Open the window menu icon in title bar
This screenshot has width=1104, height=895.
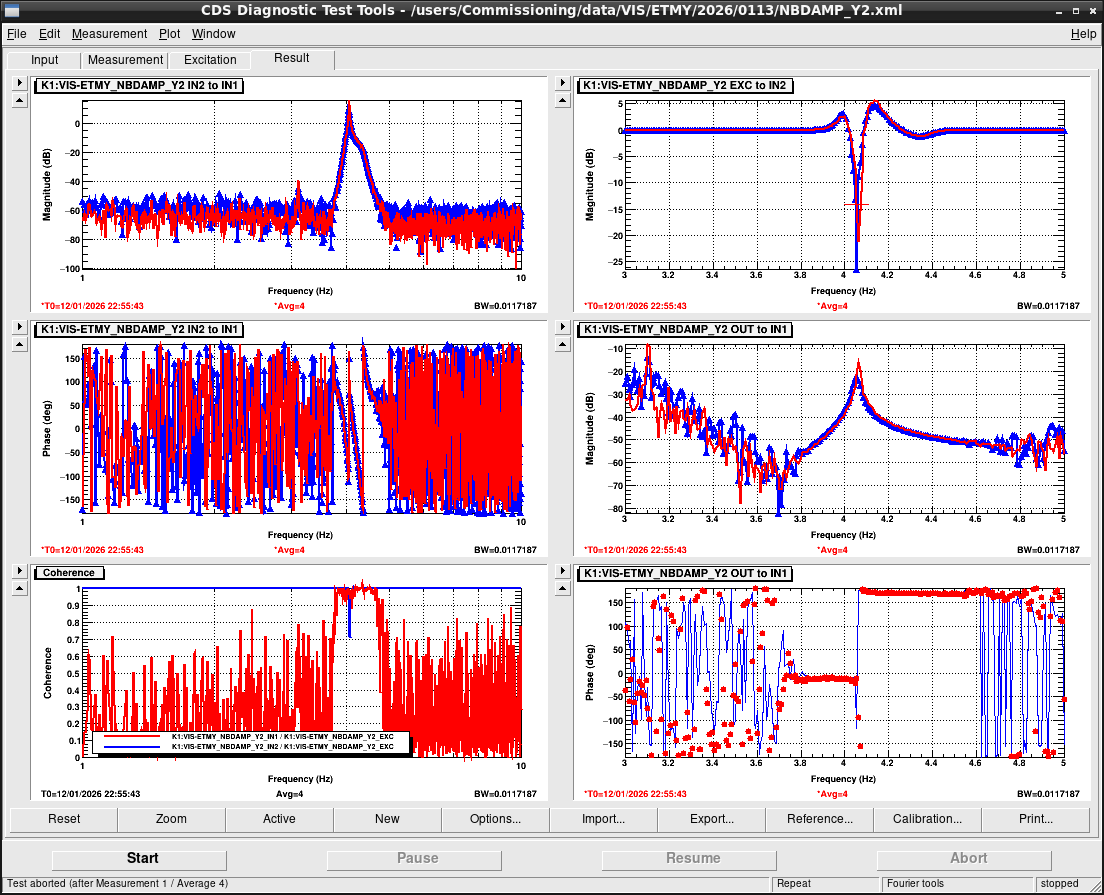tap(12, 11)
